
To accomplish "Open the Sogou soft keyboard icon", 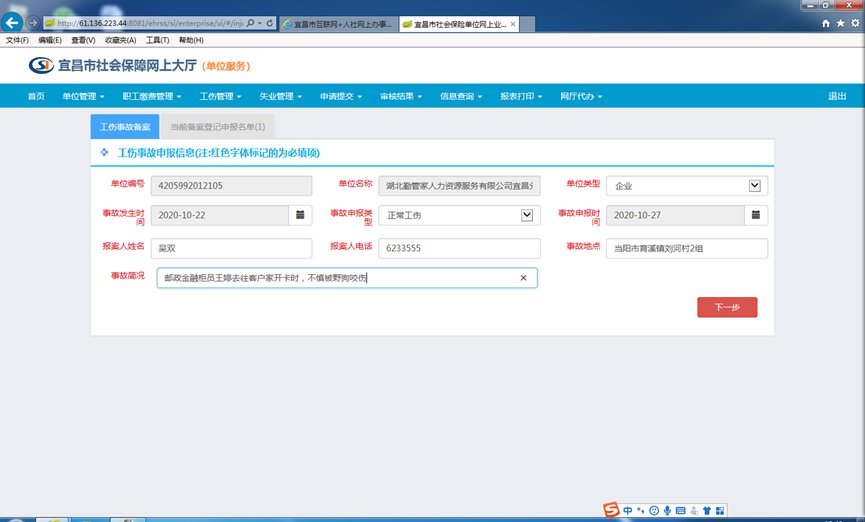I will 681,510.
